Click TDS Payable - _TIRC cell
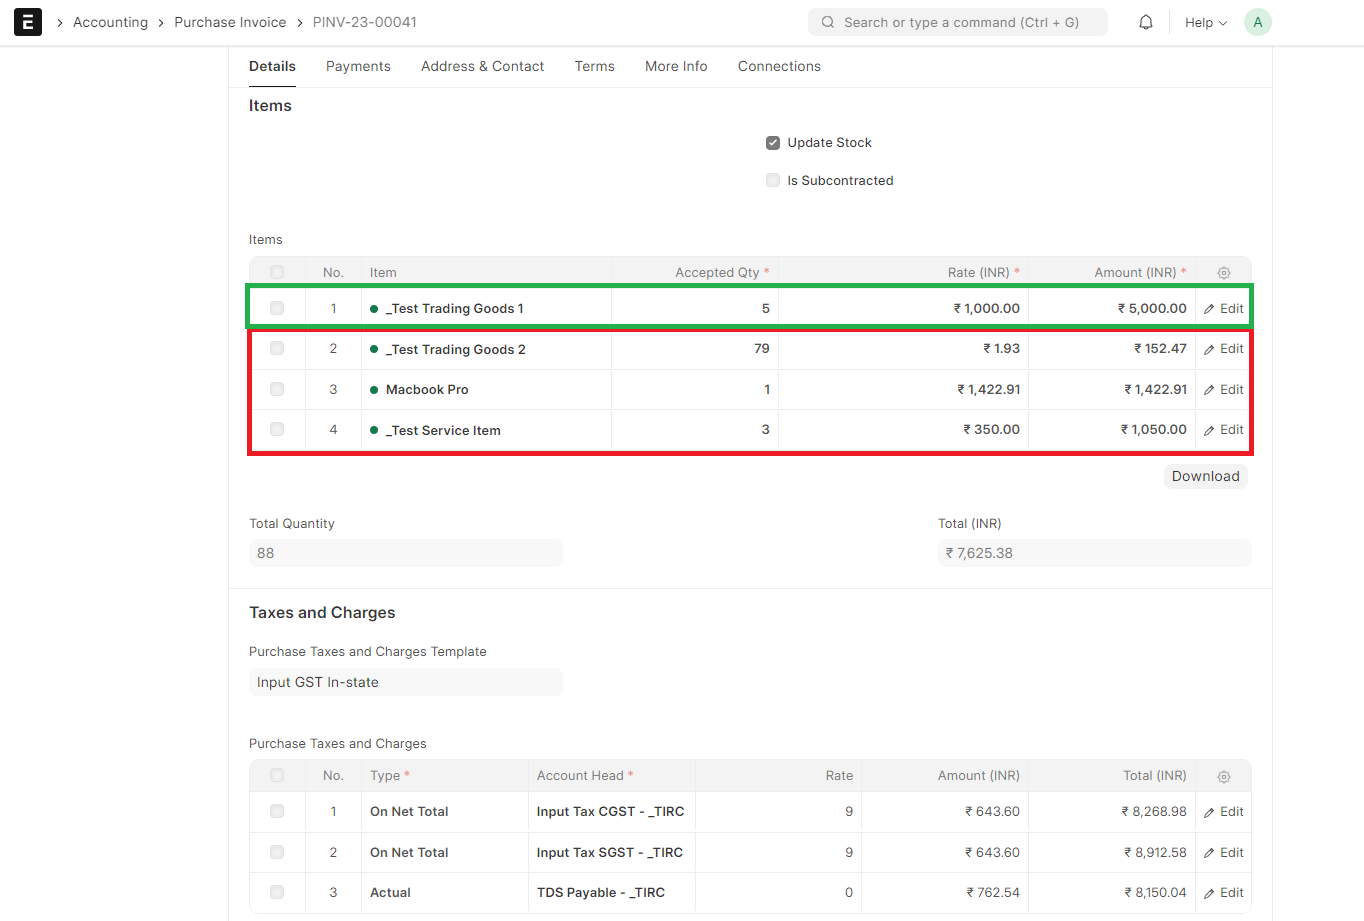 tap(612, 893)
